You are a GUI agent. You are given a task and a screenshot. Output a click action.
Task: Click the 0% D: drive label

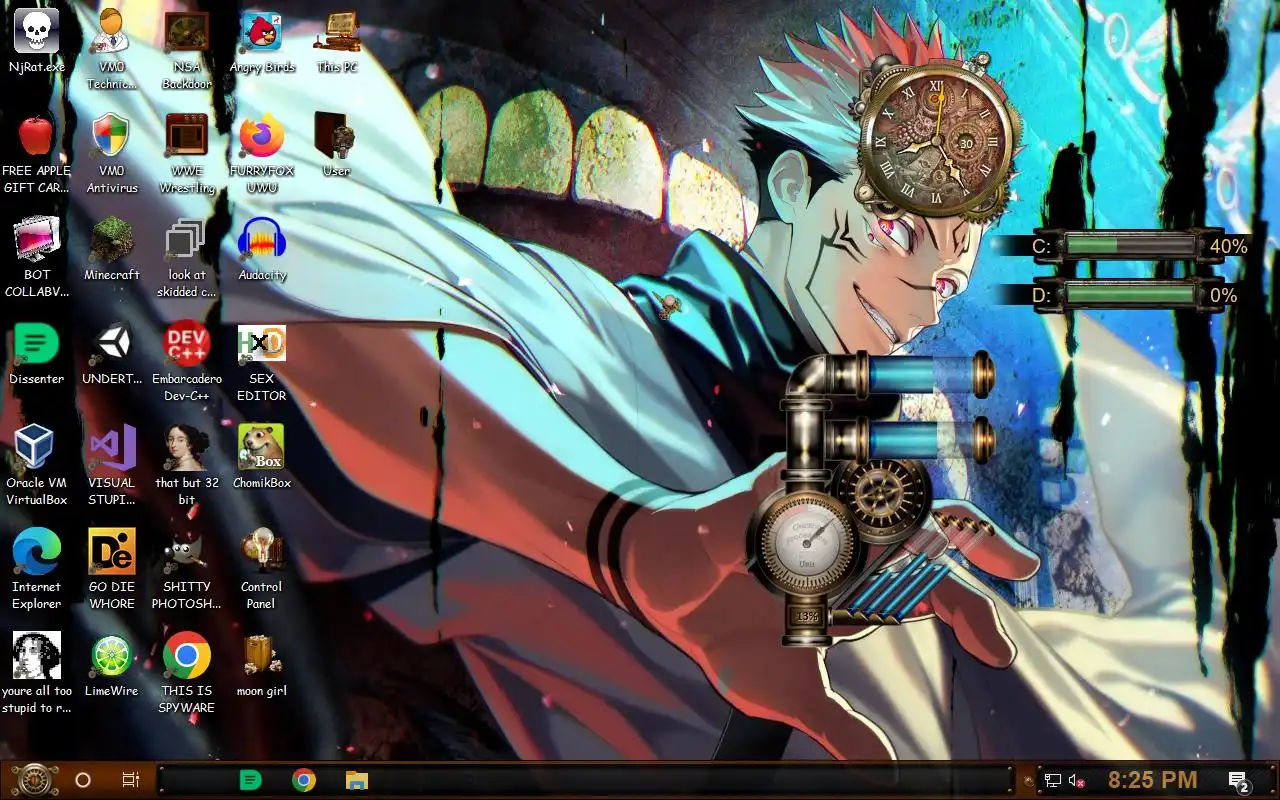click(x=1224, y=295)
